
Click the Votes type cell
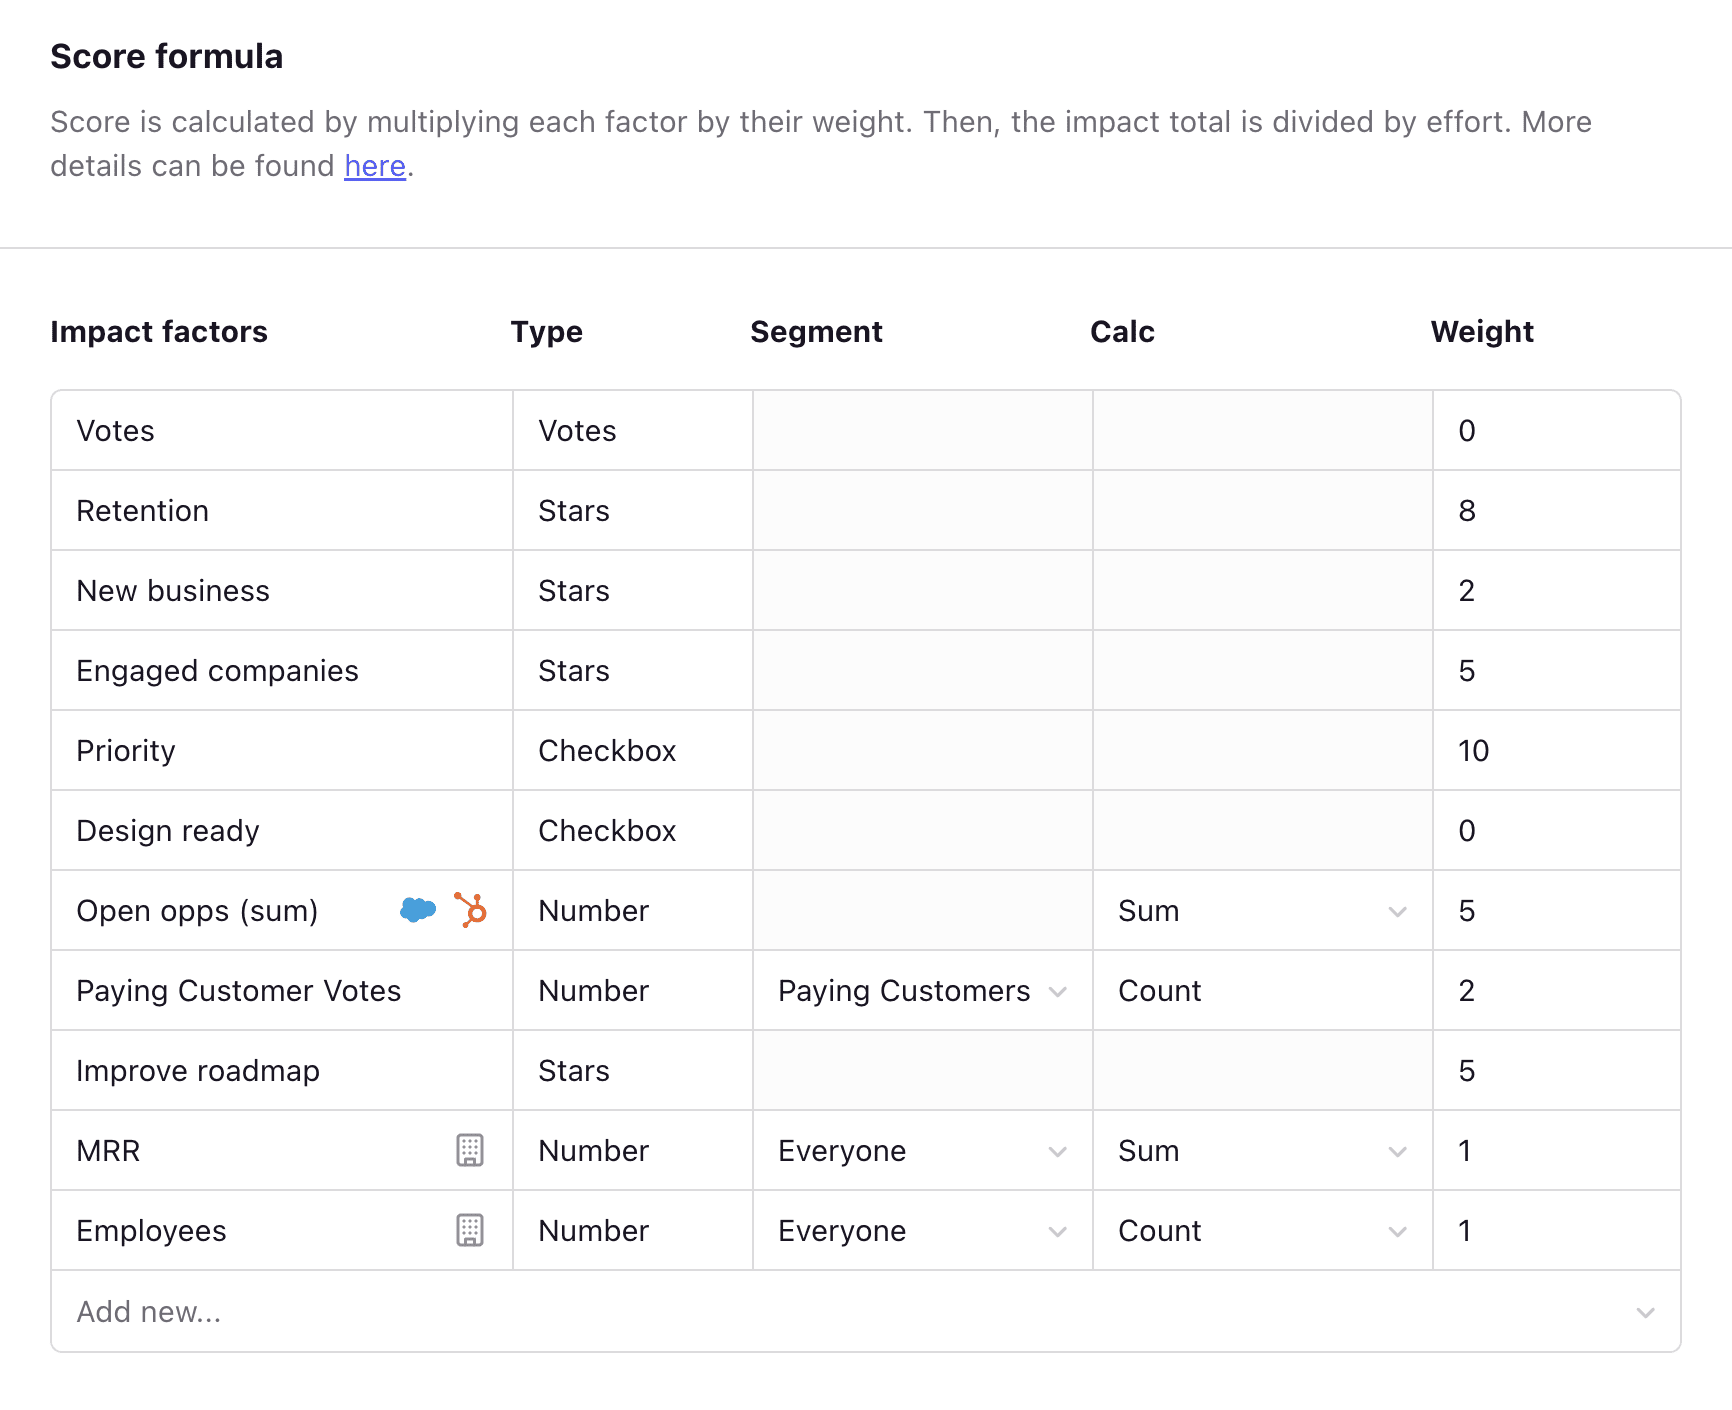click(x=632, y=430)
